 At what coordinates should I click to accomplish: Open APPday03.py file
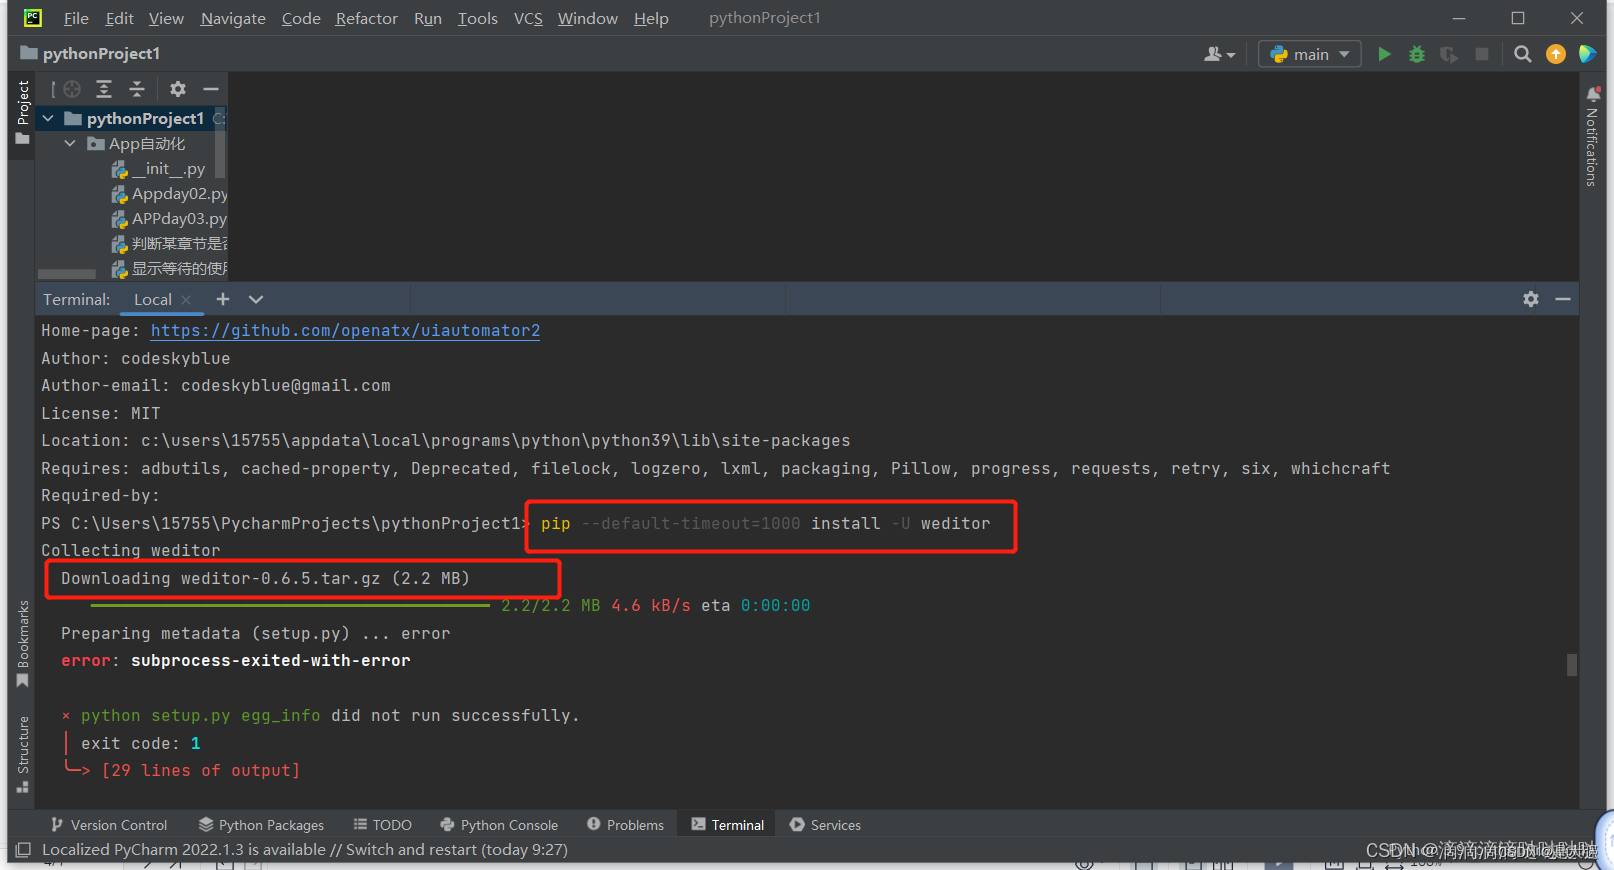tap(169, 219)
